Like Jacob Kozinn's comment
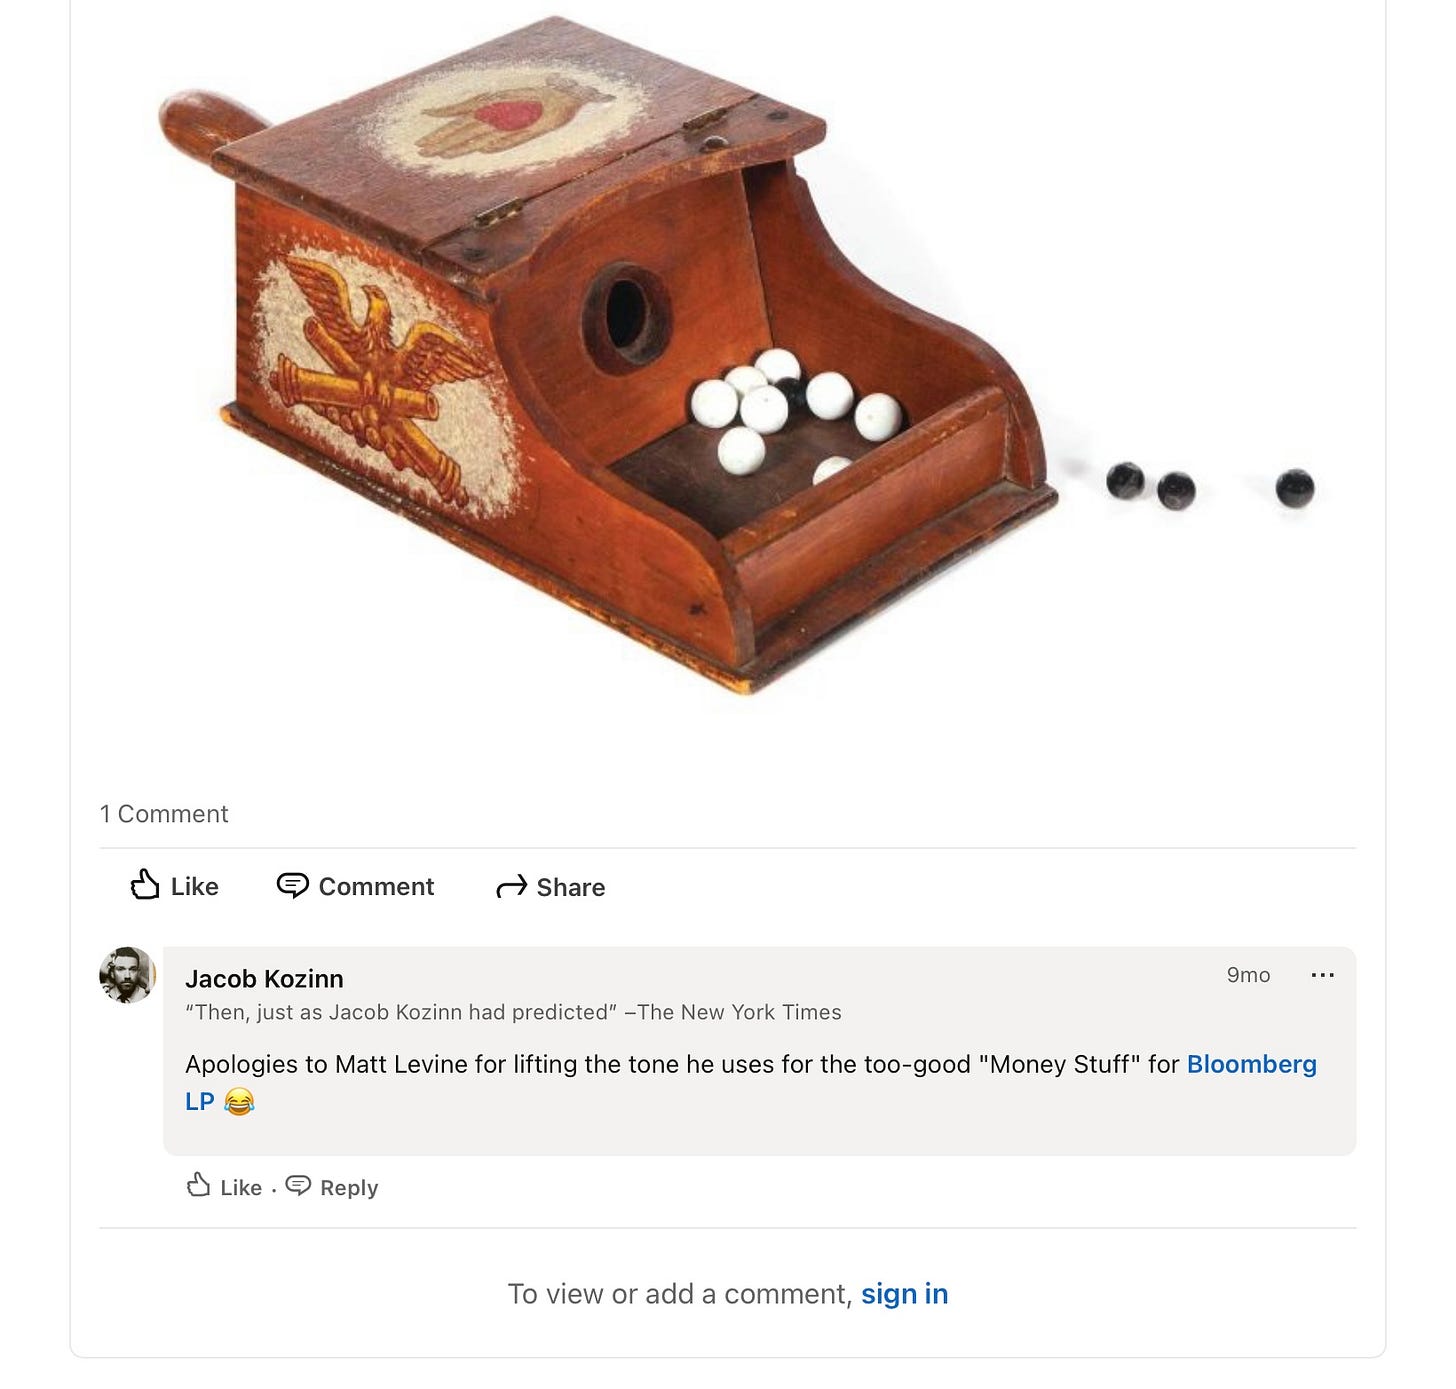The width and height of the screenshot is (1456, 1389). pyautogui.click(x=225, y=1187)
